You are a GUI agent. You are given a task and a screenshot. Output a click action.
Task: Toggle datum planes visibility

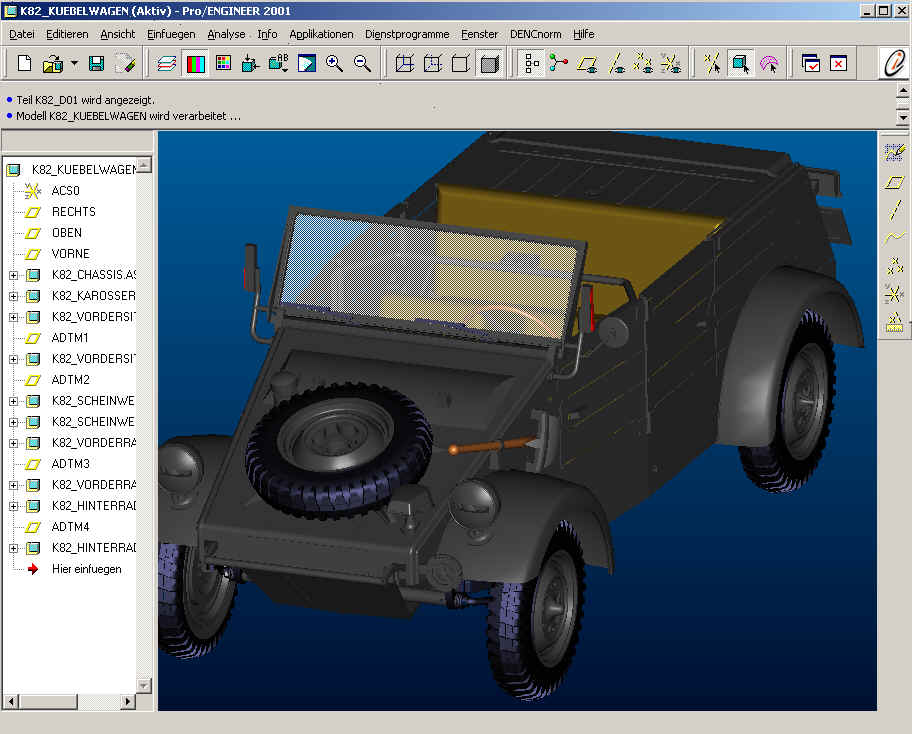pos(587,63)
